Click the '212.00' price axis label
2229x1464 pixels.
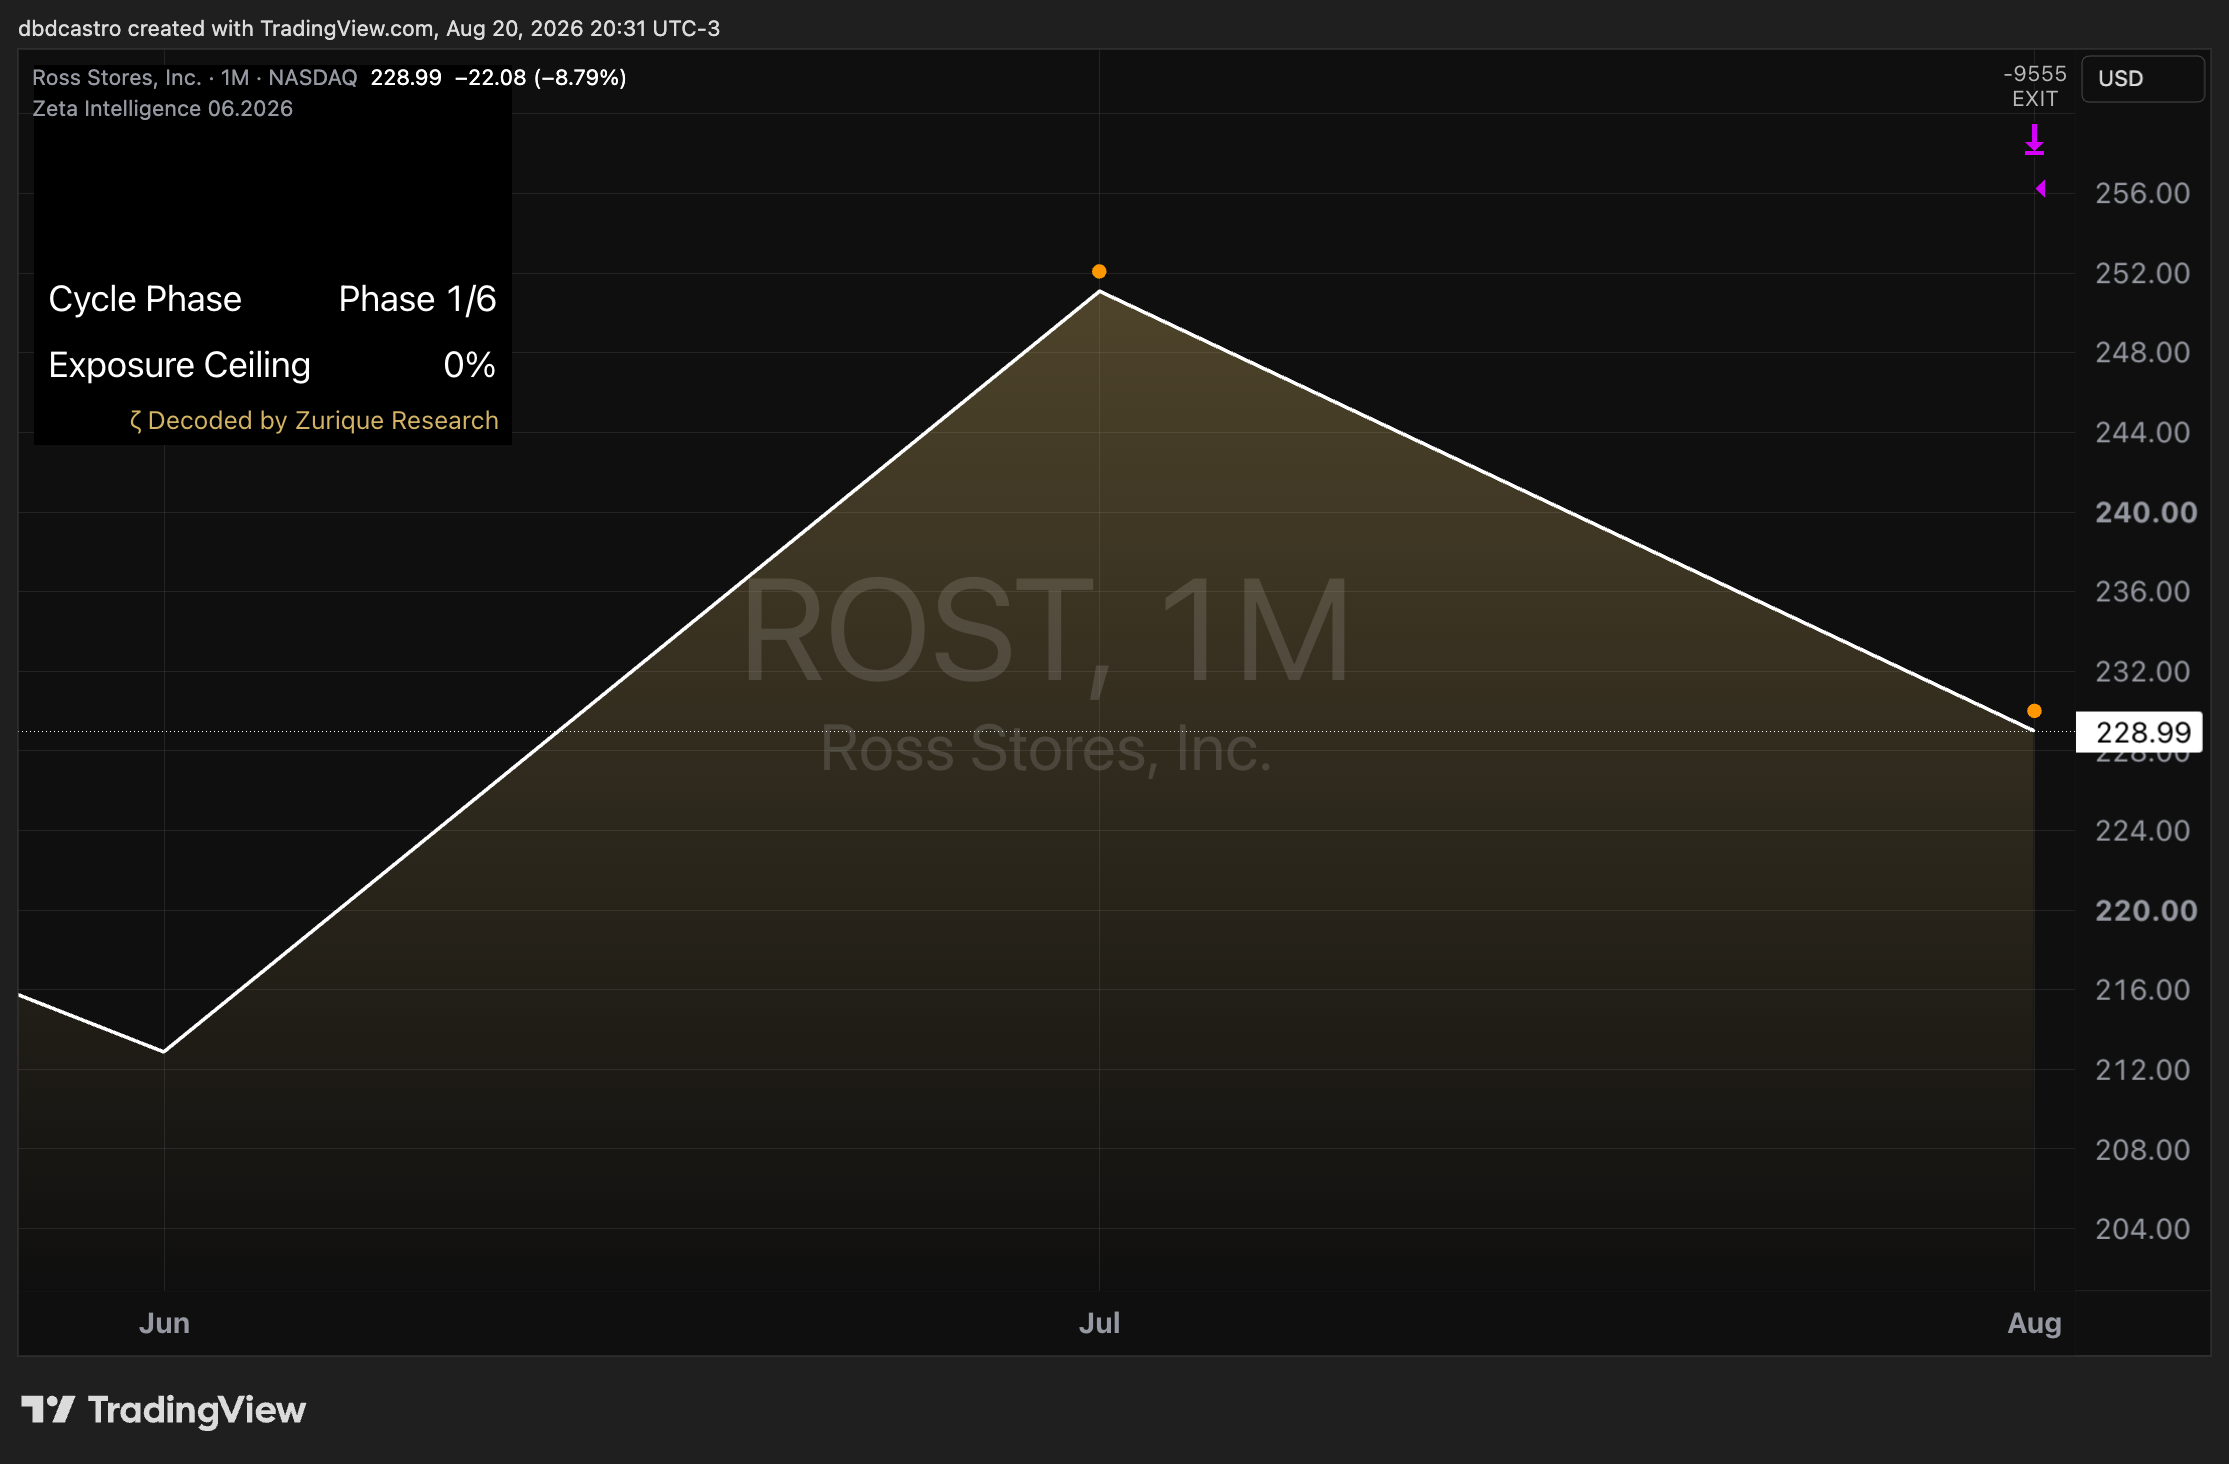[2142, 1069]
